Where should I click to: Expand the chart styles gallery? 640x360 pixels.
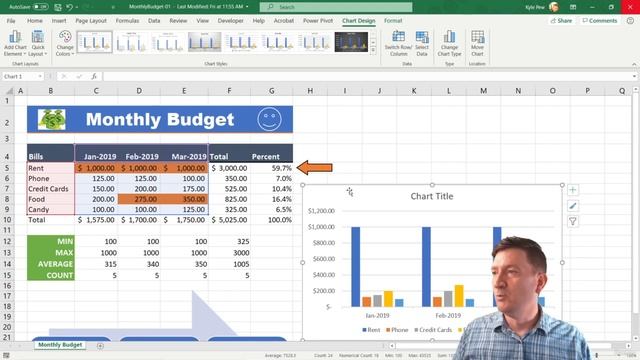[x=373, y=50]
